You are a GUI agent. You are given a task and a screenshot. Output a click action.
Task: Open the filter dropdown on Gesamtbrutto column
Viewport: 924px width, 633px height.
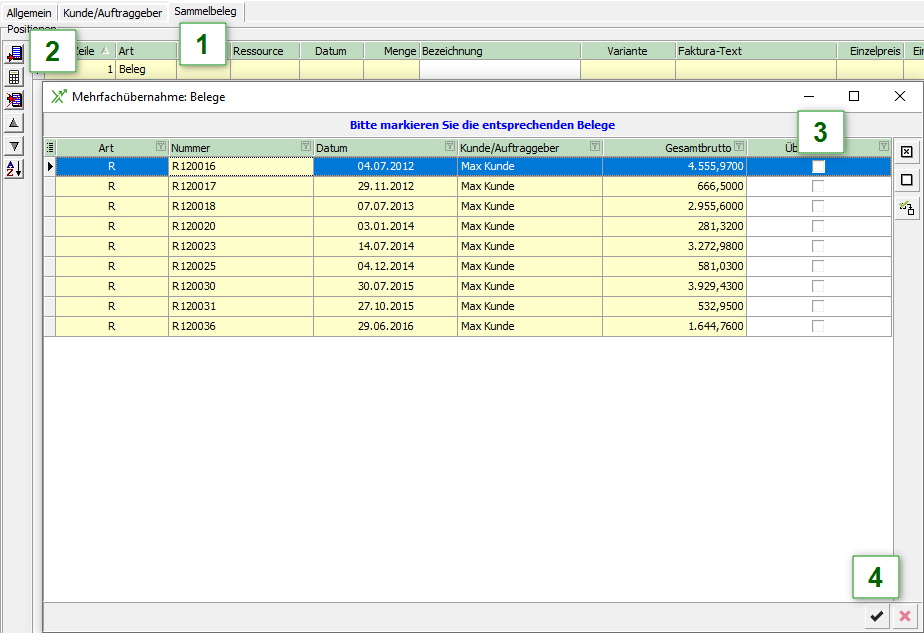pos(739,147)
